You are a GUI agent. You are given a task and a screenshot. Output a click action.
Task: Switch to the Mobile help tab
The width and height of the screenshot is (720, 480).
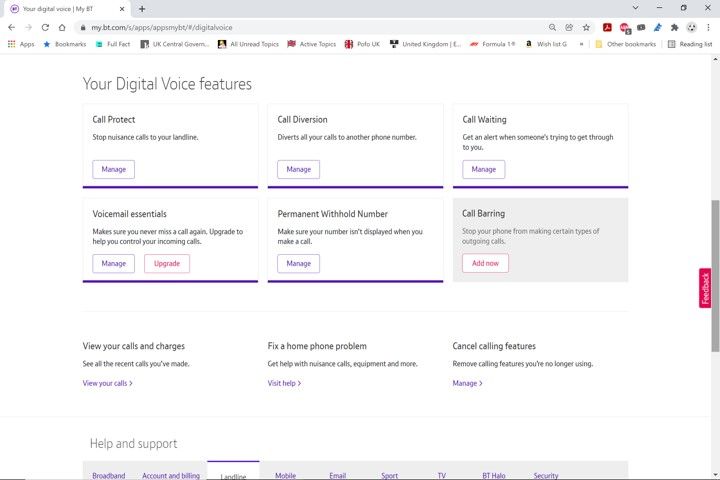tap(285, 476)
